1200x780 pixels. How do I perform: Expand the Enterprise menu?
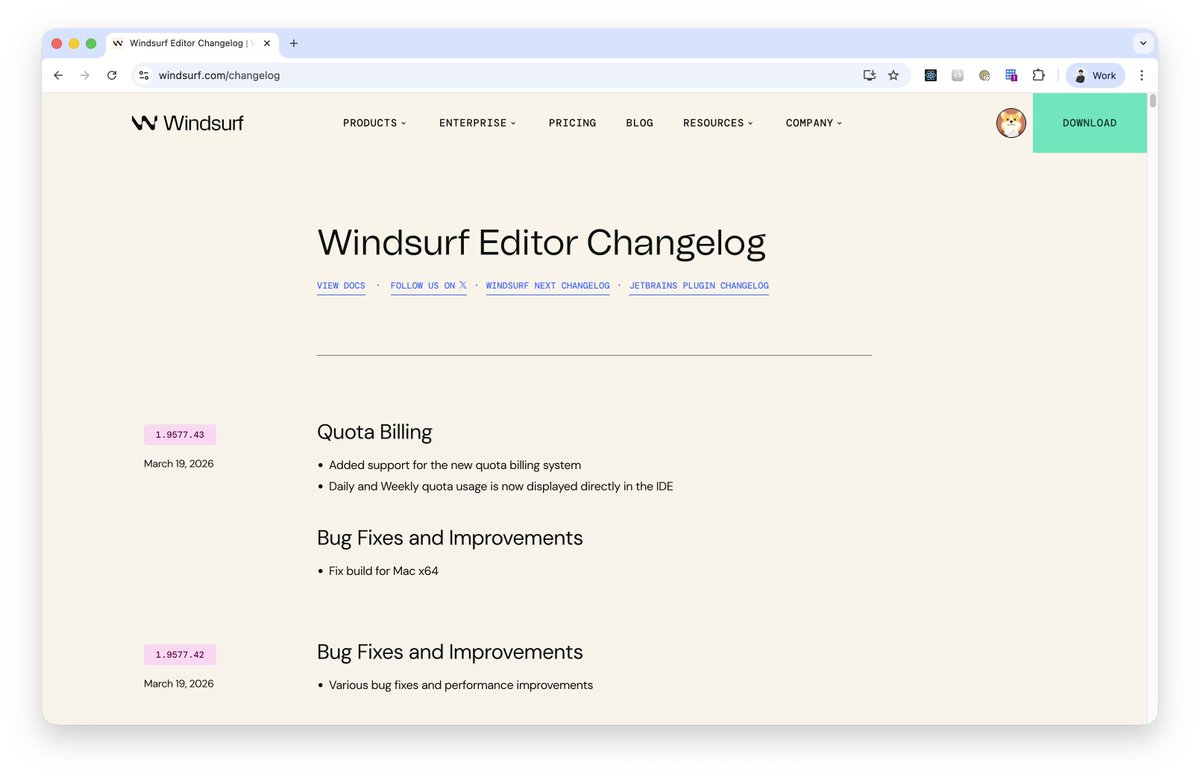pyautogui.click(x=478, y=123)
